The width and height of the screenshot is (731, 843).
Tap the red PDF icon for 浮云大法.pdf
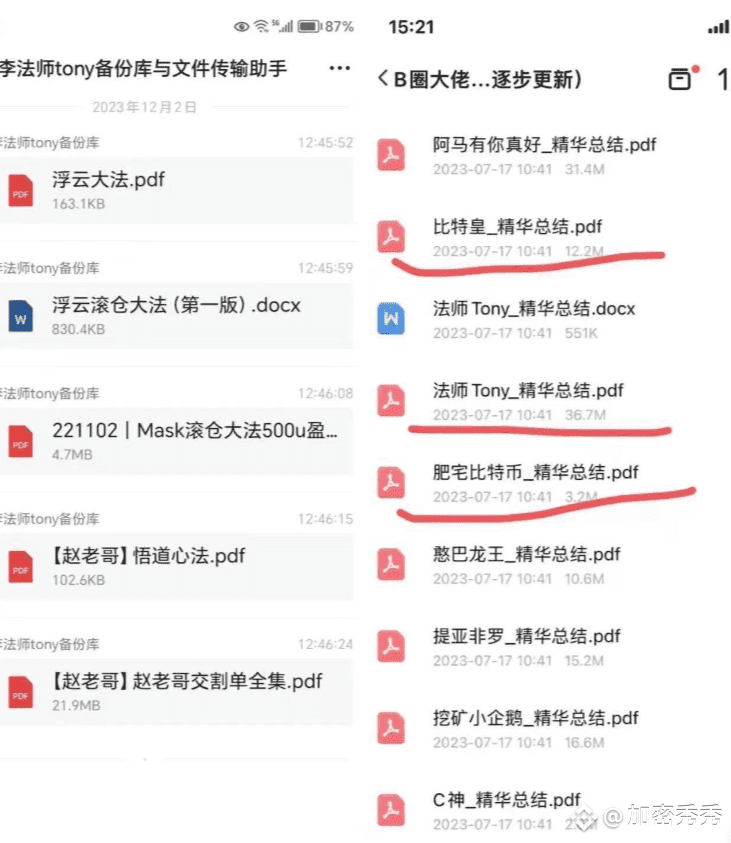click(x=20, y=191)
